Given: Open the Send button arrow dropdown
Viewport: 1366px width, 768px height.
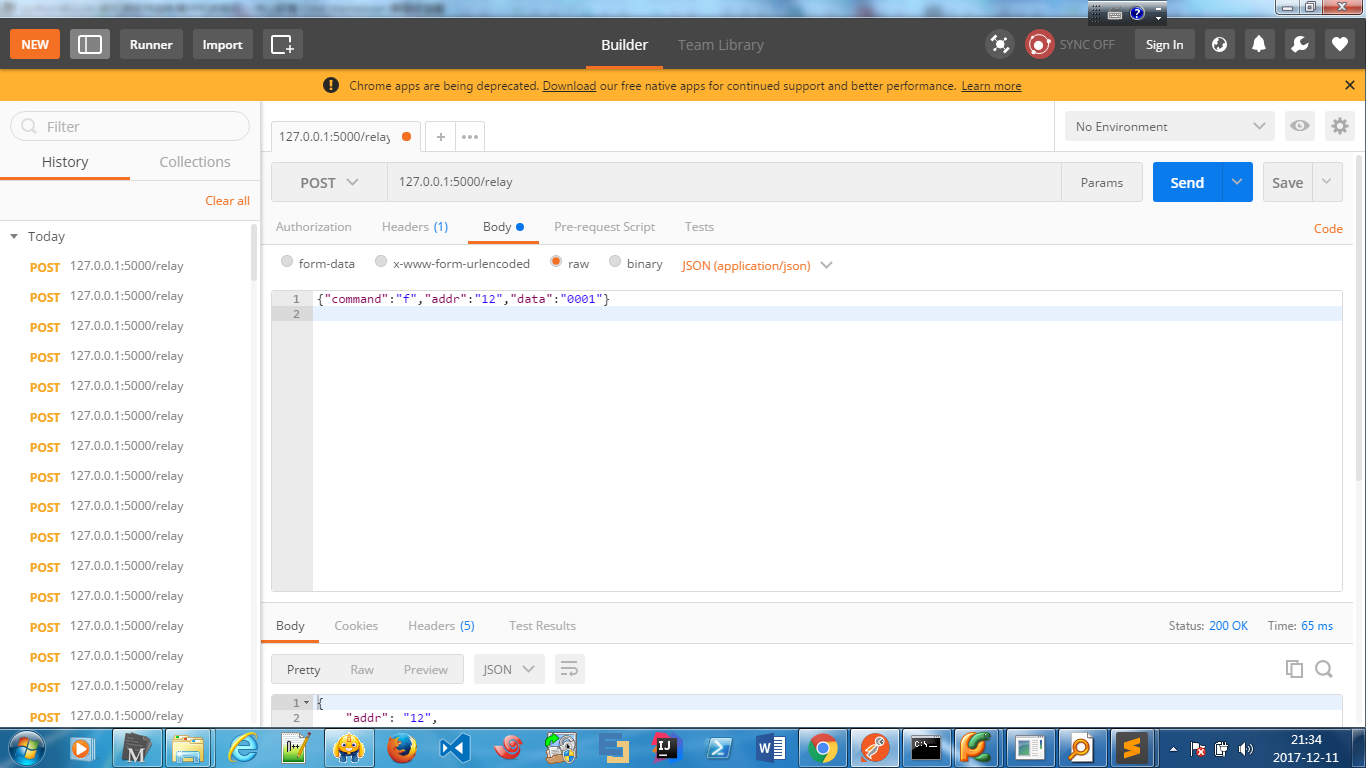Looking at the screenshot, I should [1237, 182].
